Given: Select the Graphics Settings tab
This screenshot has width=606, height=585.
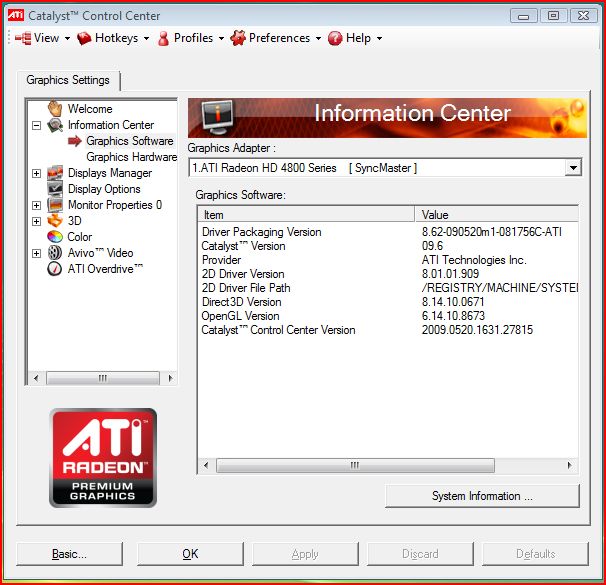Looking at the screenshot, I should pos(68,80).
